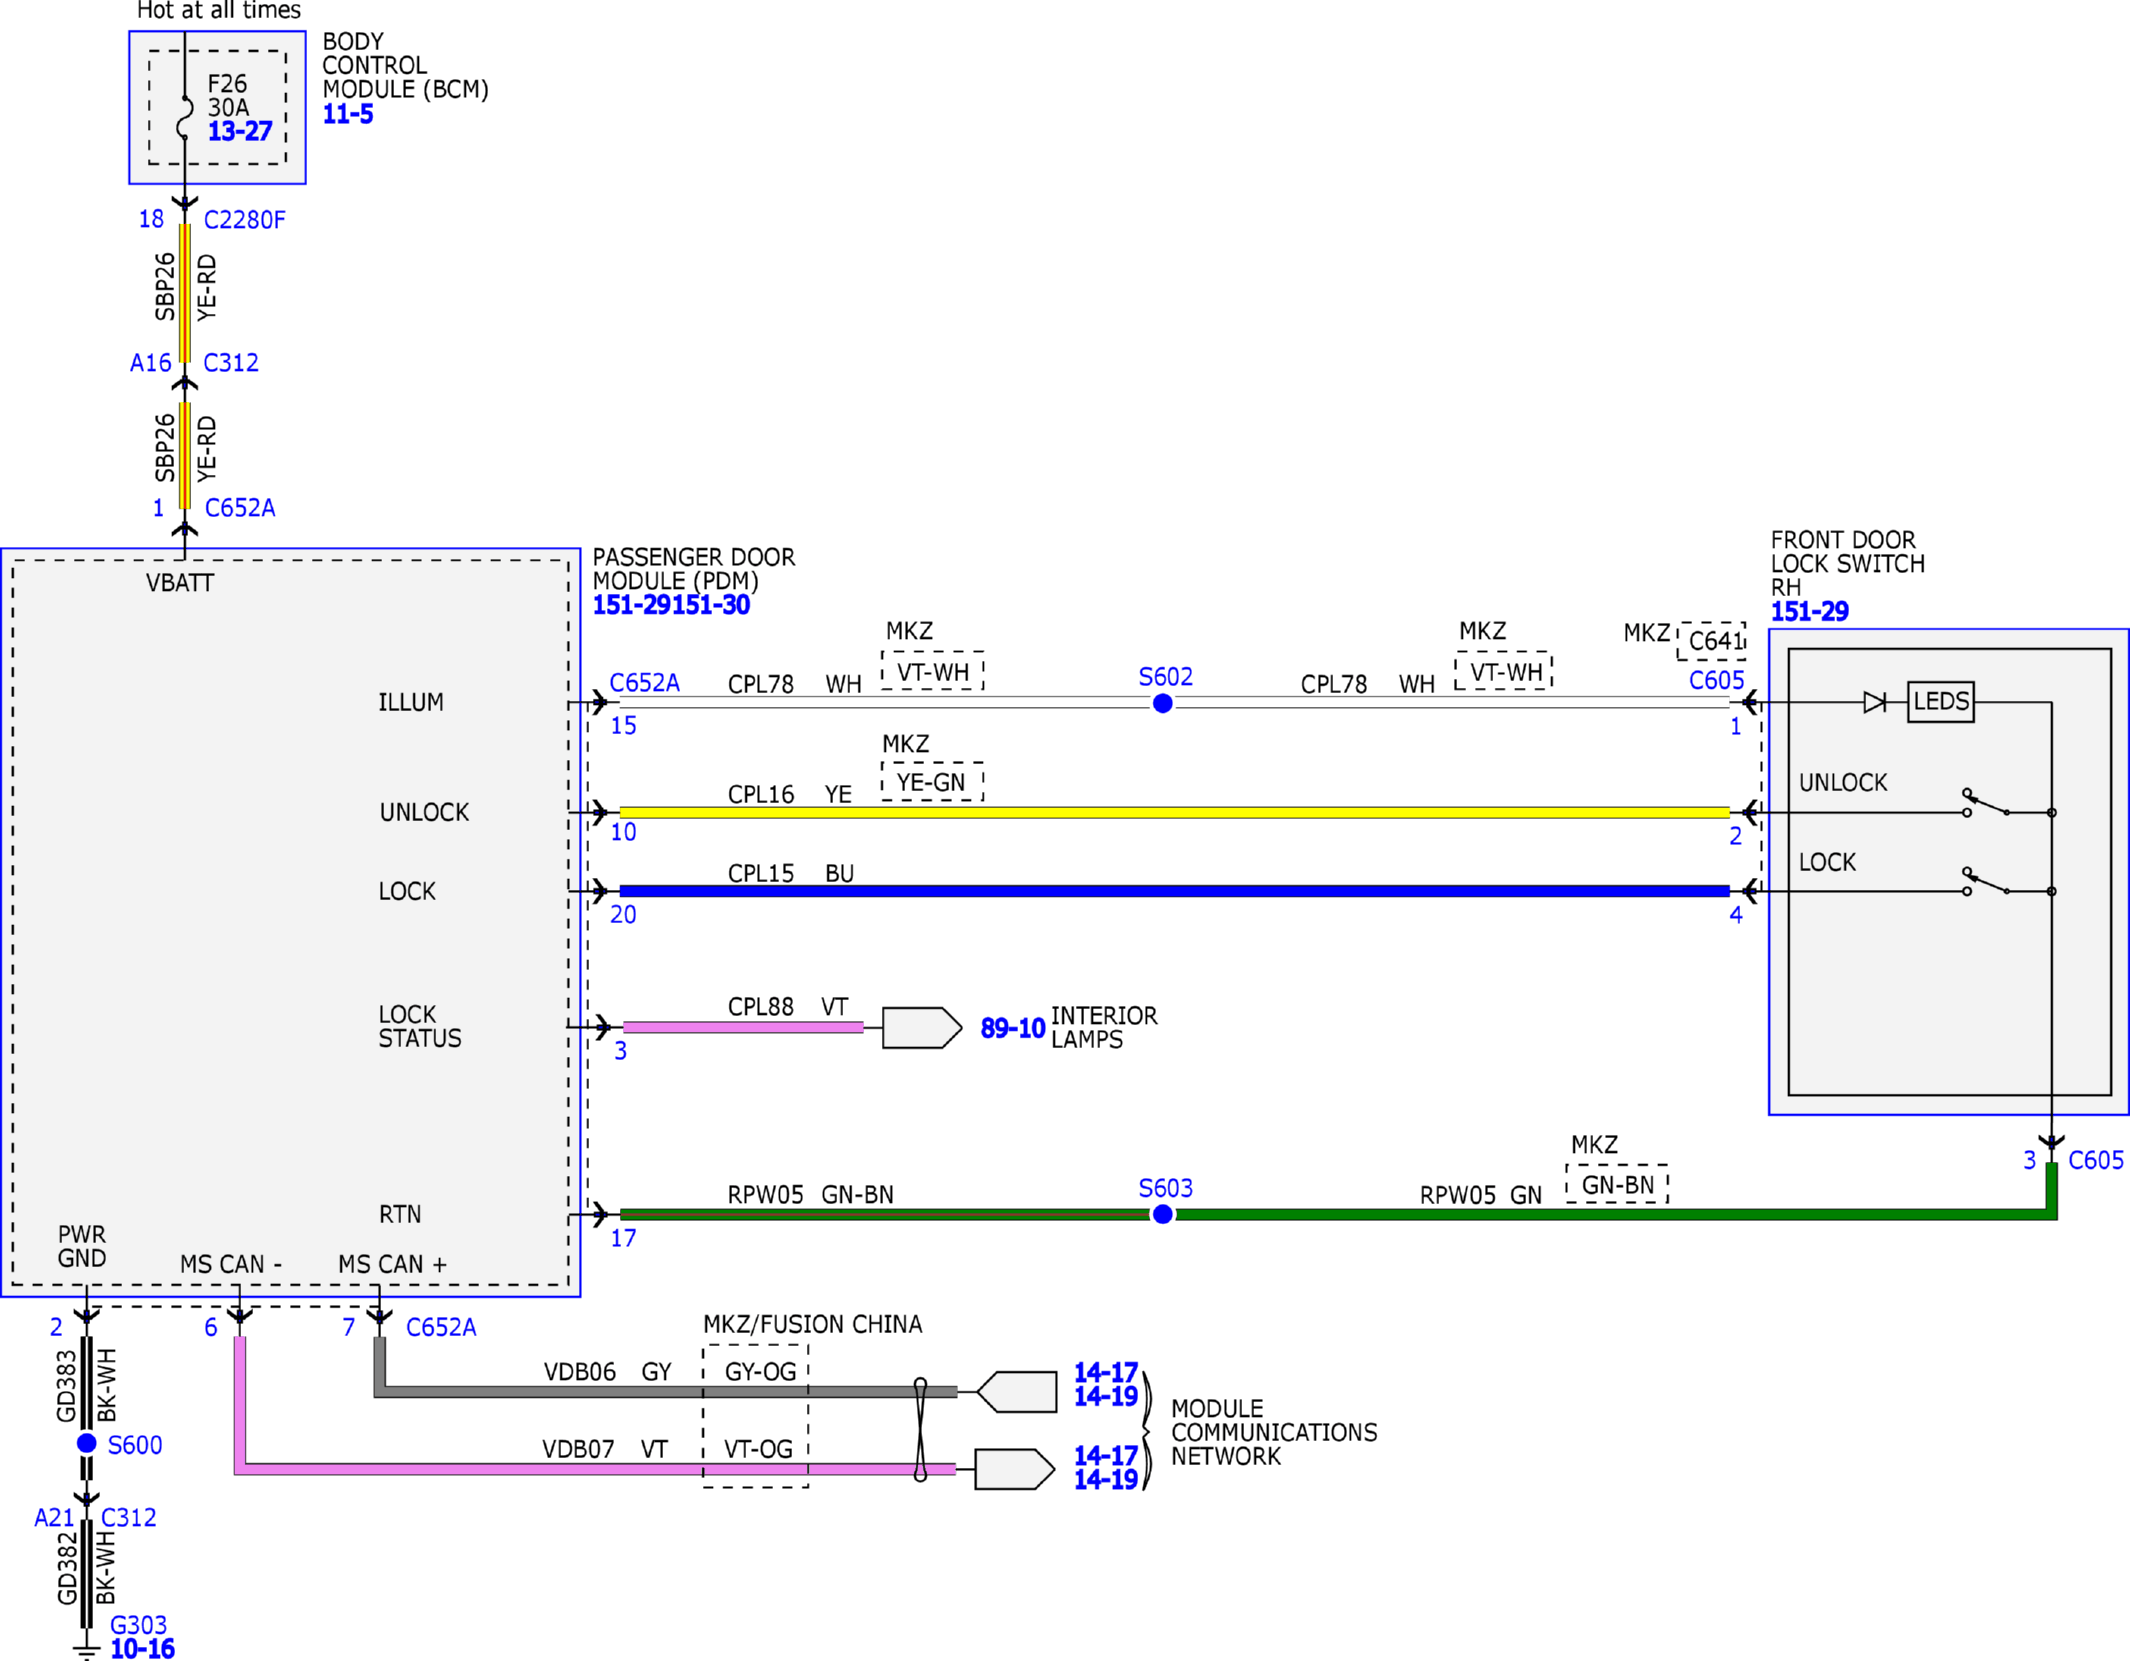Select the yellow CPL16 YE wire
This screenshot has width=2130, height=1661.
pos(1174,812)
